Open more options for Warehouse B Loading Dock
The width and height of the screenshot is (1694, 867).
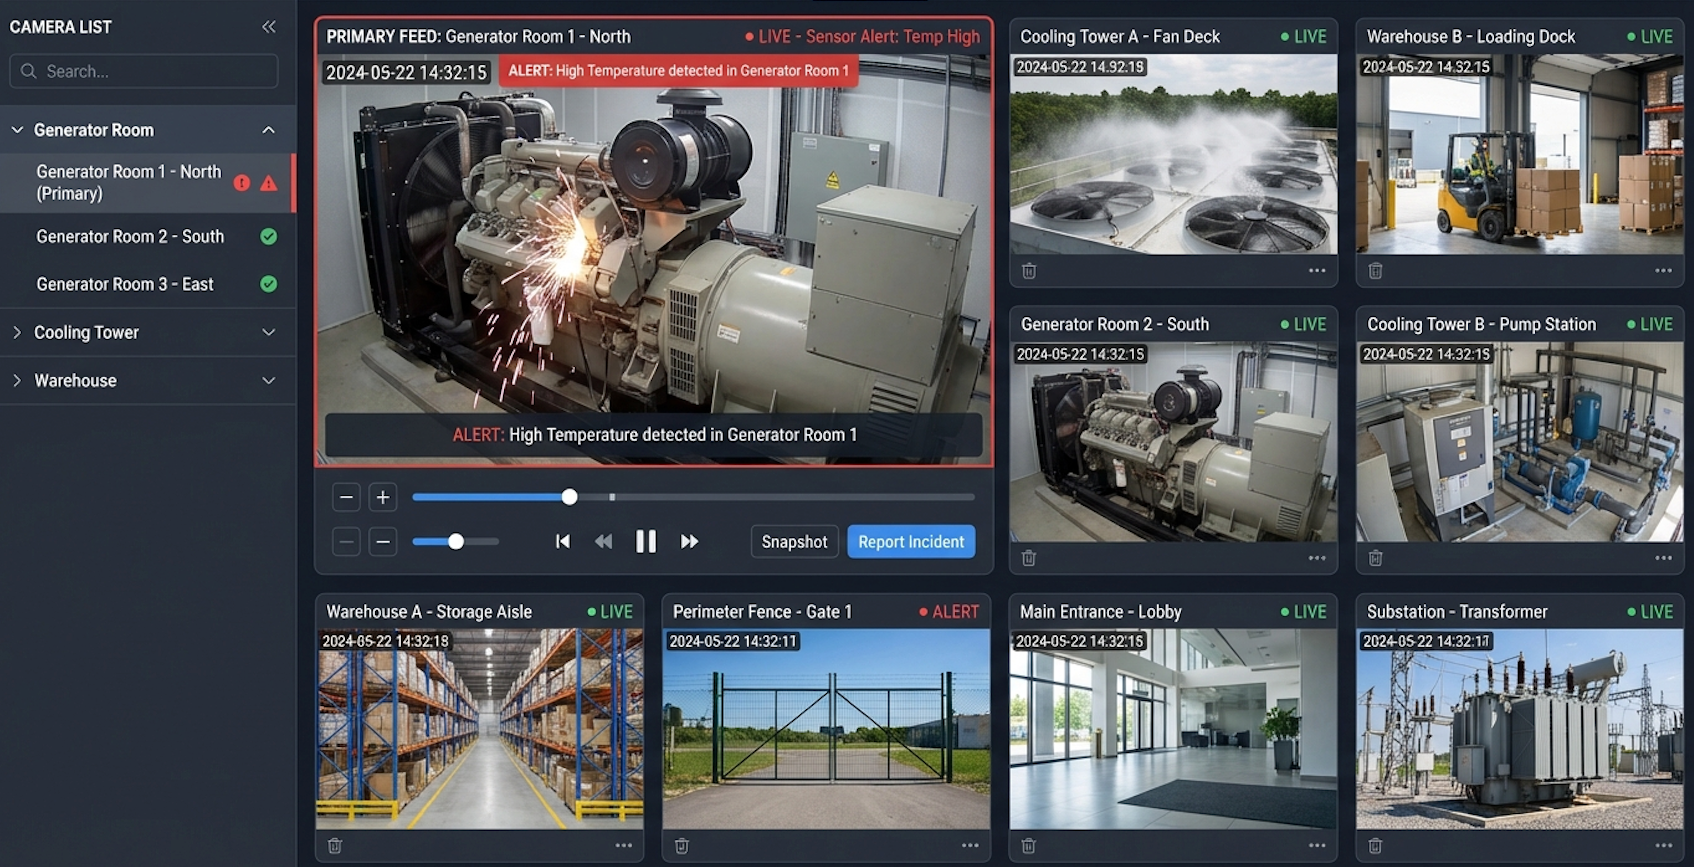[1663, 271]
